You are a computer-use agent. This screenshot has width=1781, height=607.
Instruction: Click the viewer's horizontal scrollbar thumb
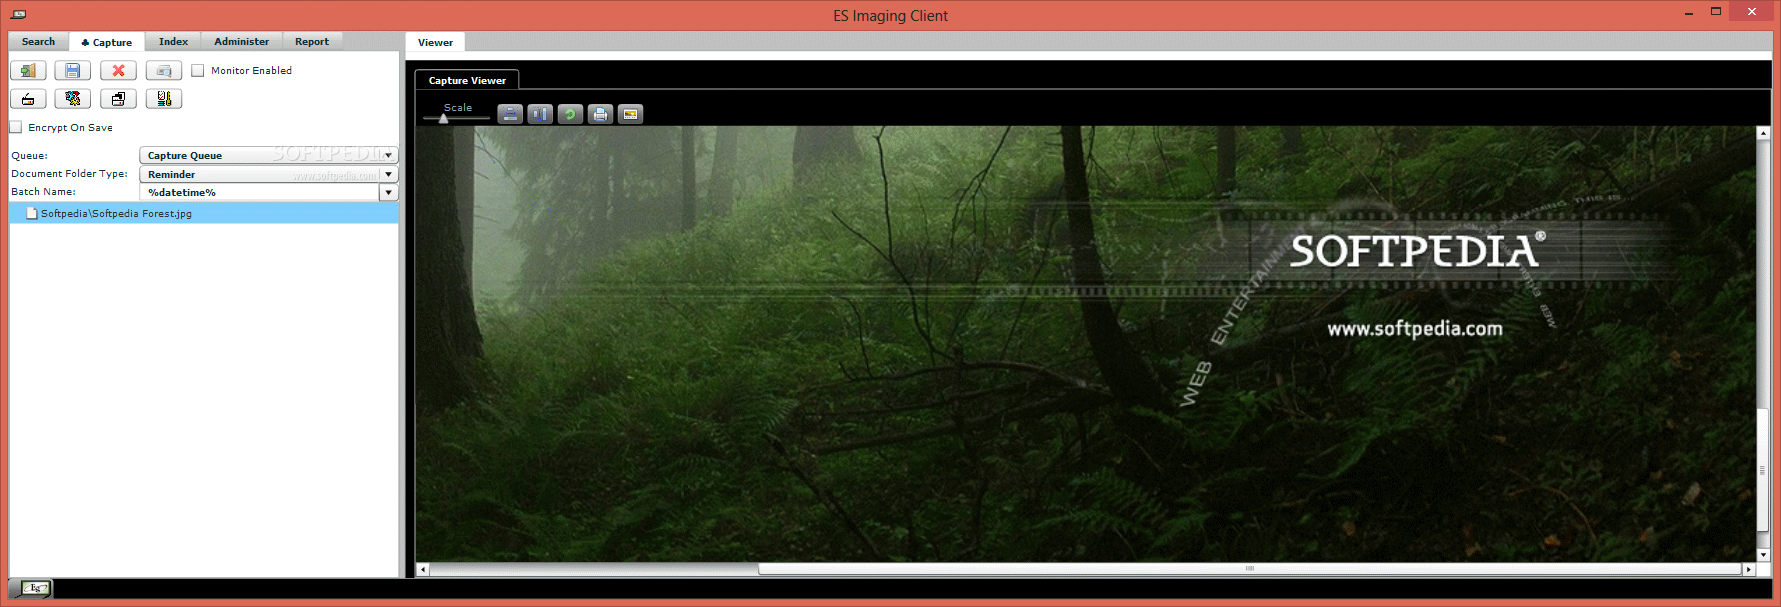click(x=1249, y=569)
